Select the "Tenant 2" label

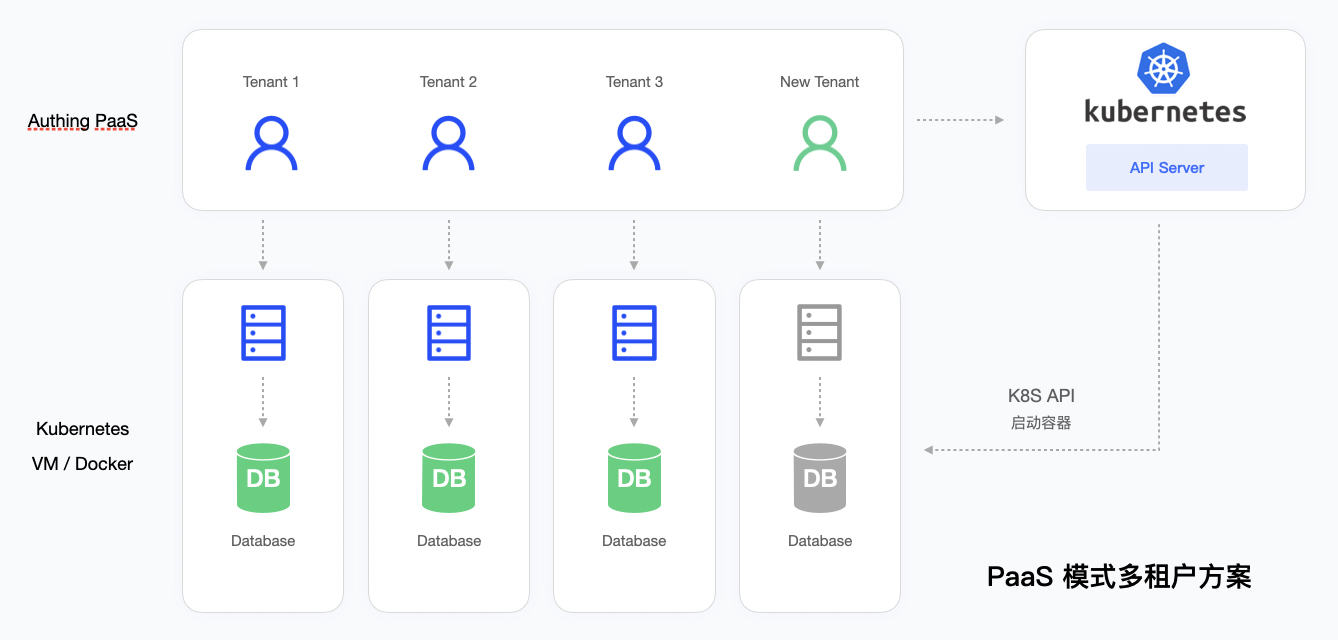coord(449,82)
